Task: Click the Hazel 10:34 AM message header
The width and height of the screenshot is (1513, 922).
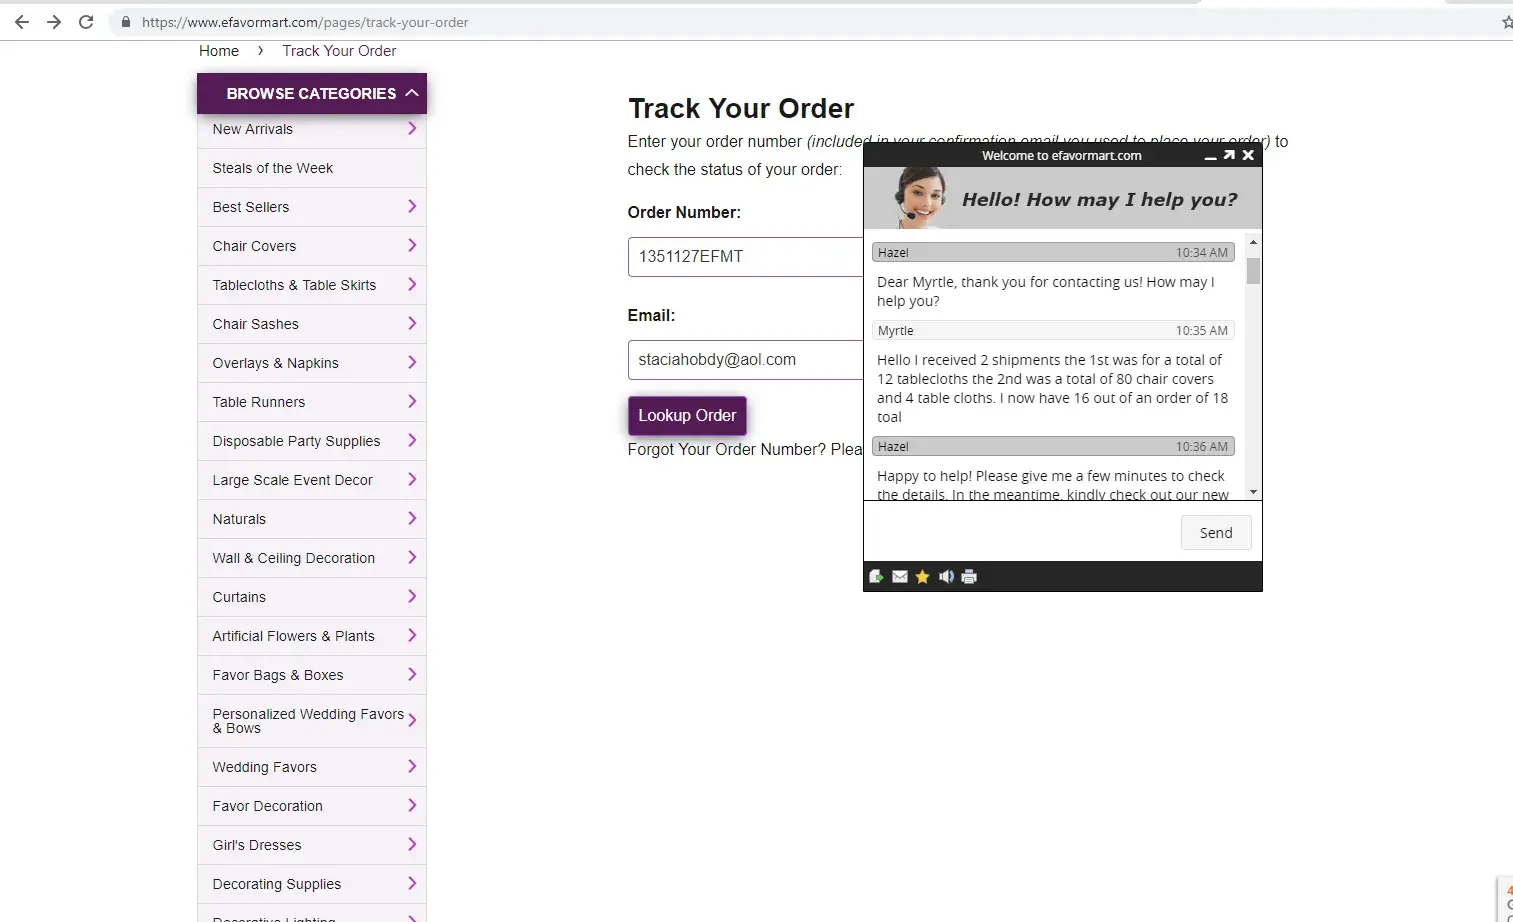Action: 1053,253
